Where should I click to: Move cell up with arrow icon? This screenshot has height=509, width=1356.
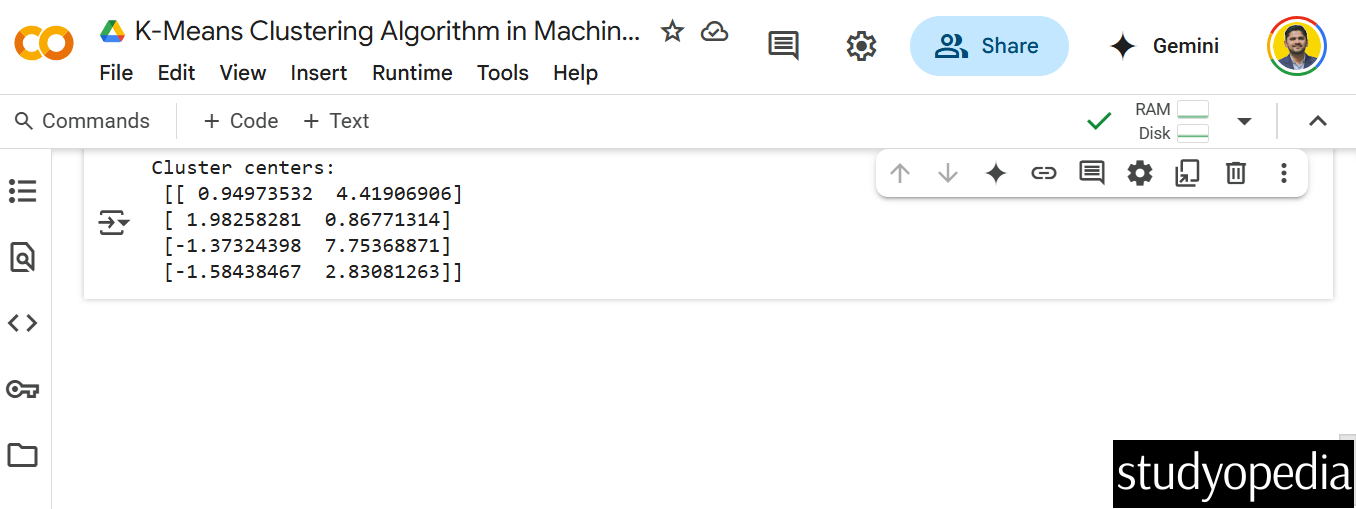[x=900, y=174]
